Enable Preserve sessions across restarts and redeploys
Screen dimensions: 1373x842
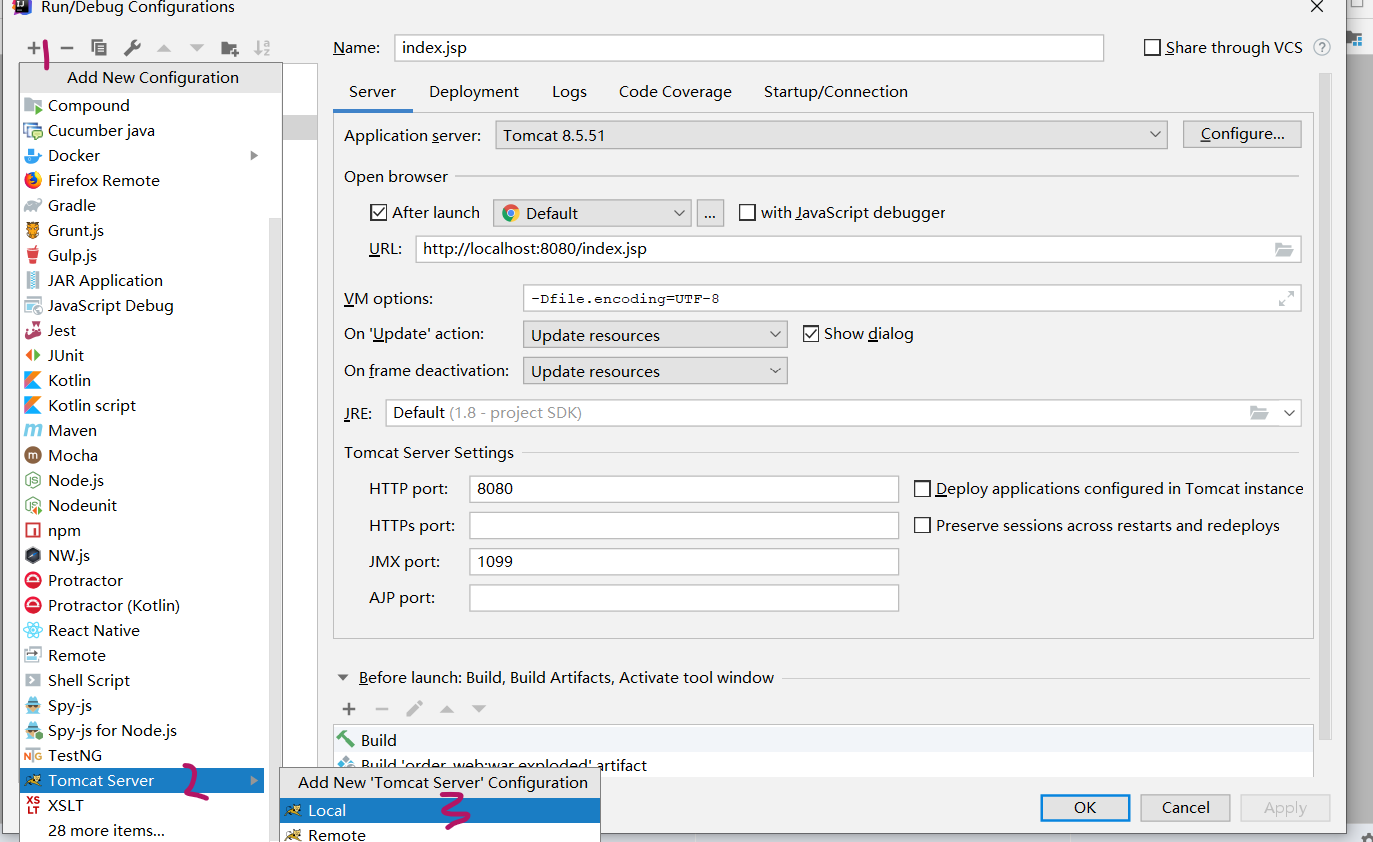922,525
